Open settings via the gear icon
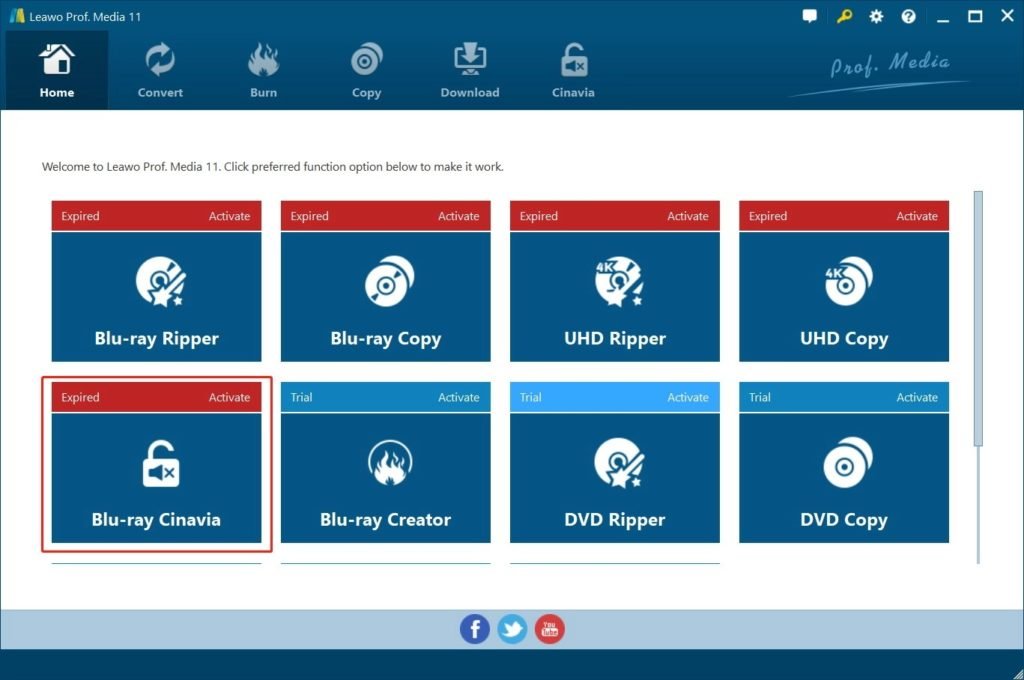 [x=876, y=16]
